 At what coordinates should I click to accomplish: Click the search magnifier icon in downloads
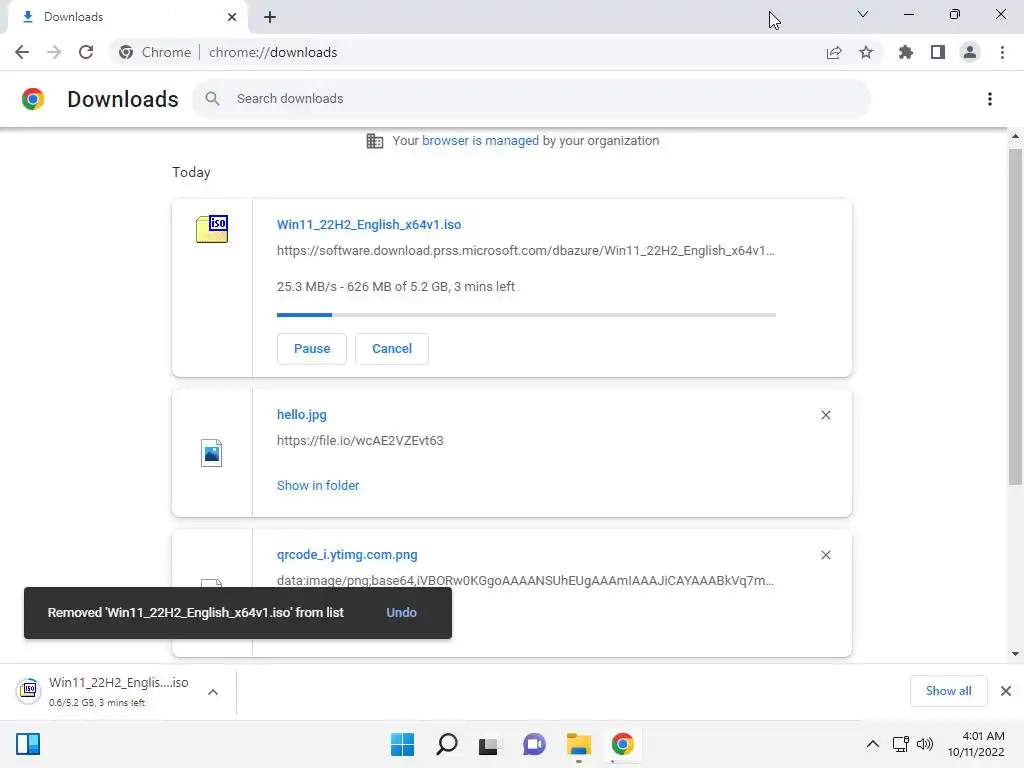pyautogui.click(x=212, y=99)
